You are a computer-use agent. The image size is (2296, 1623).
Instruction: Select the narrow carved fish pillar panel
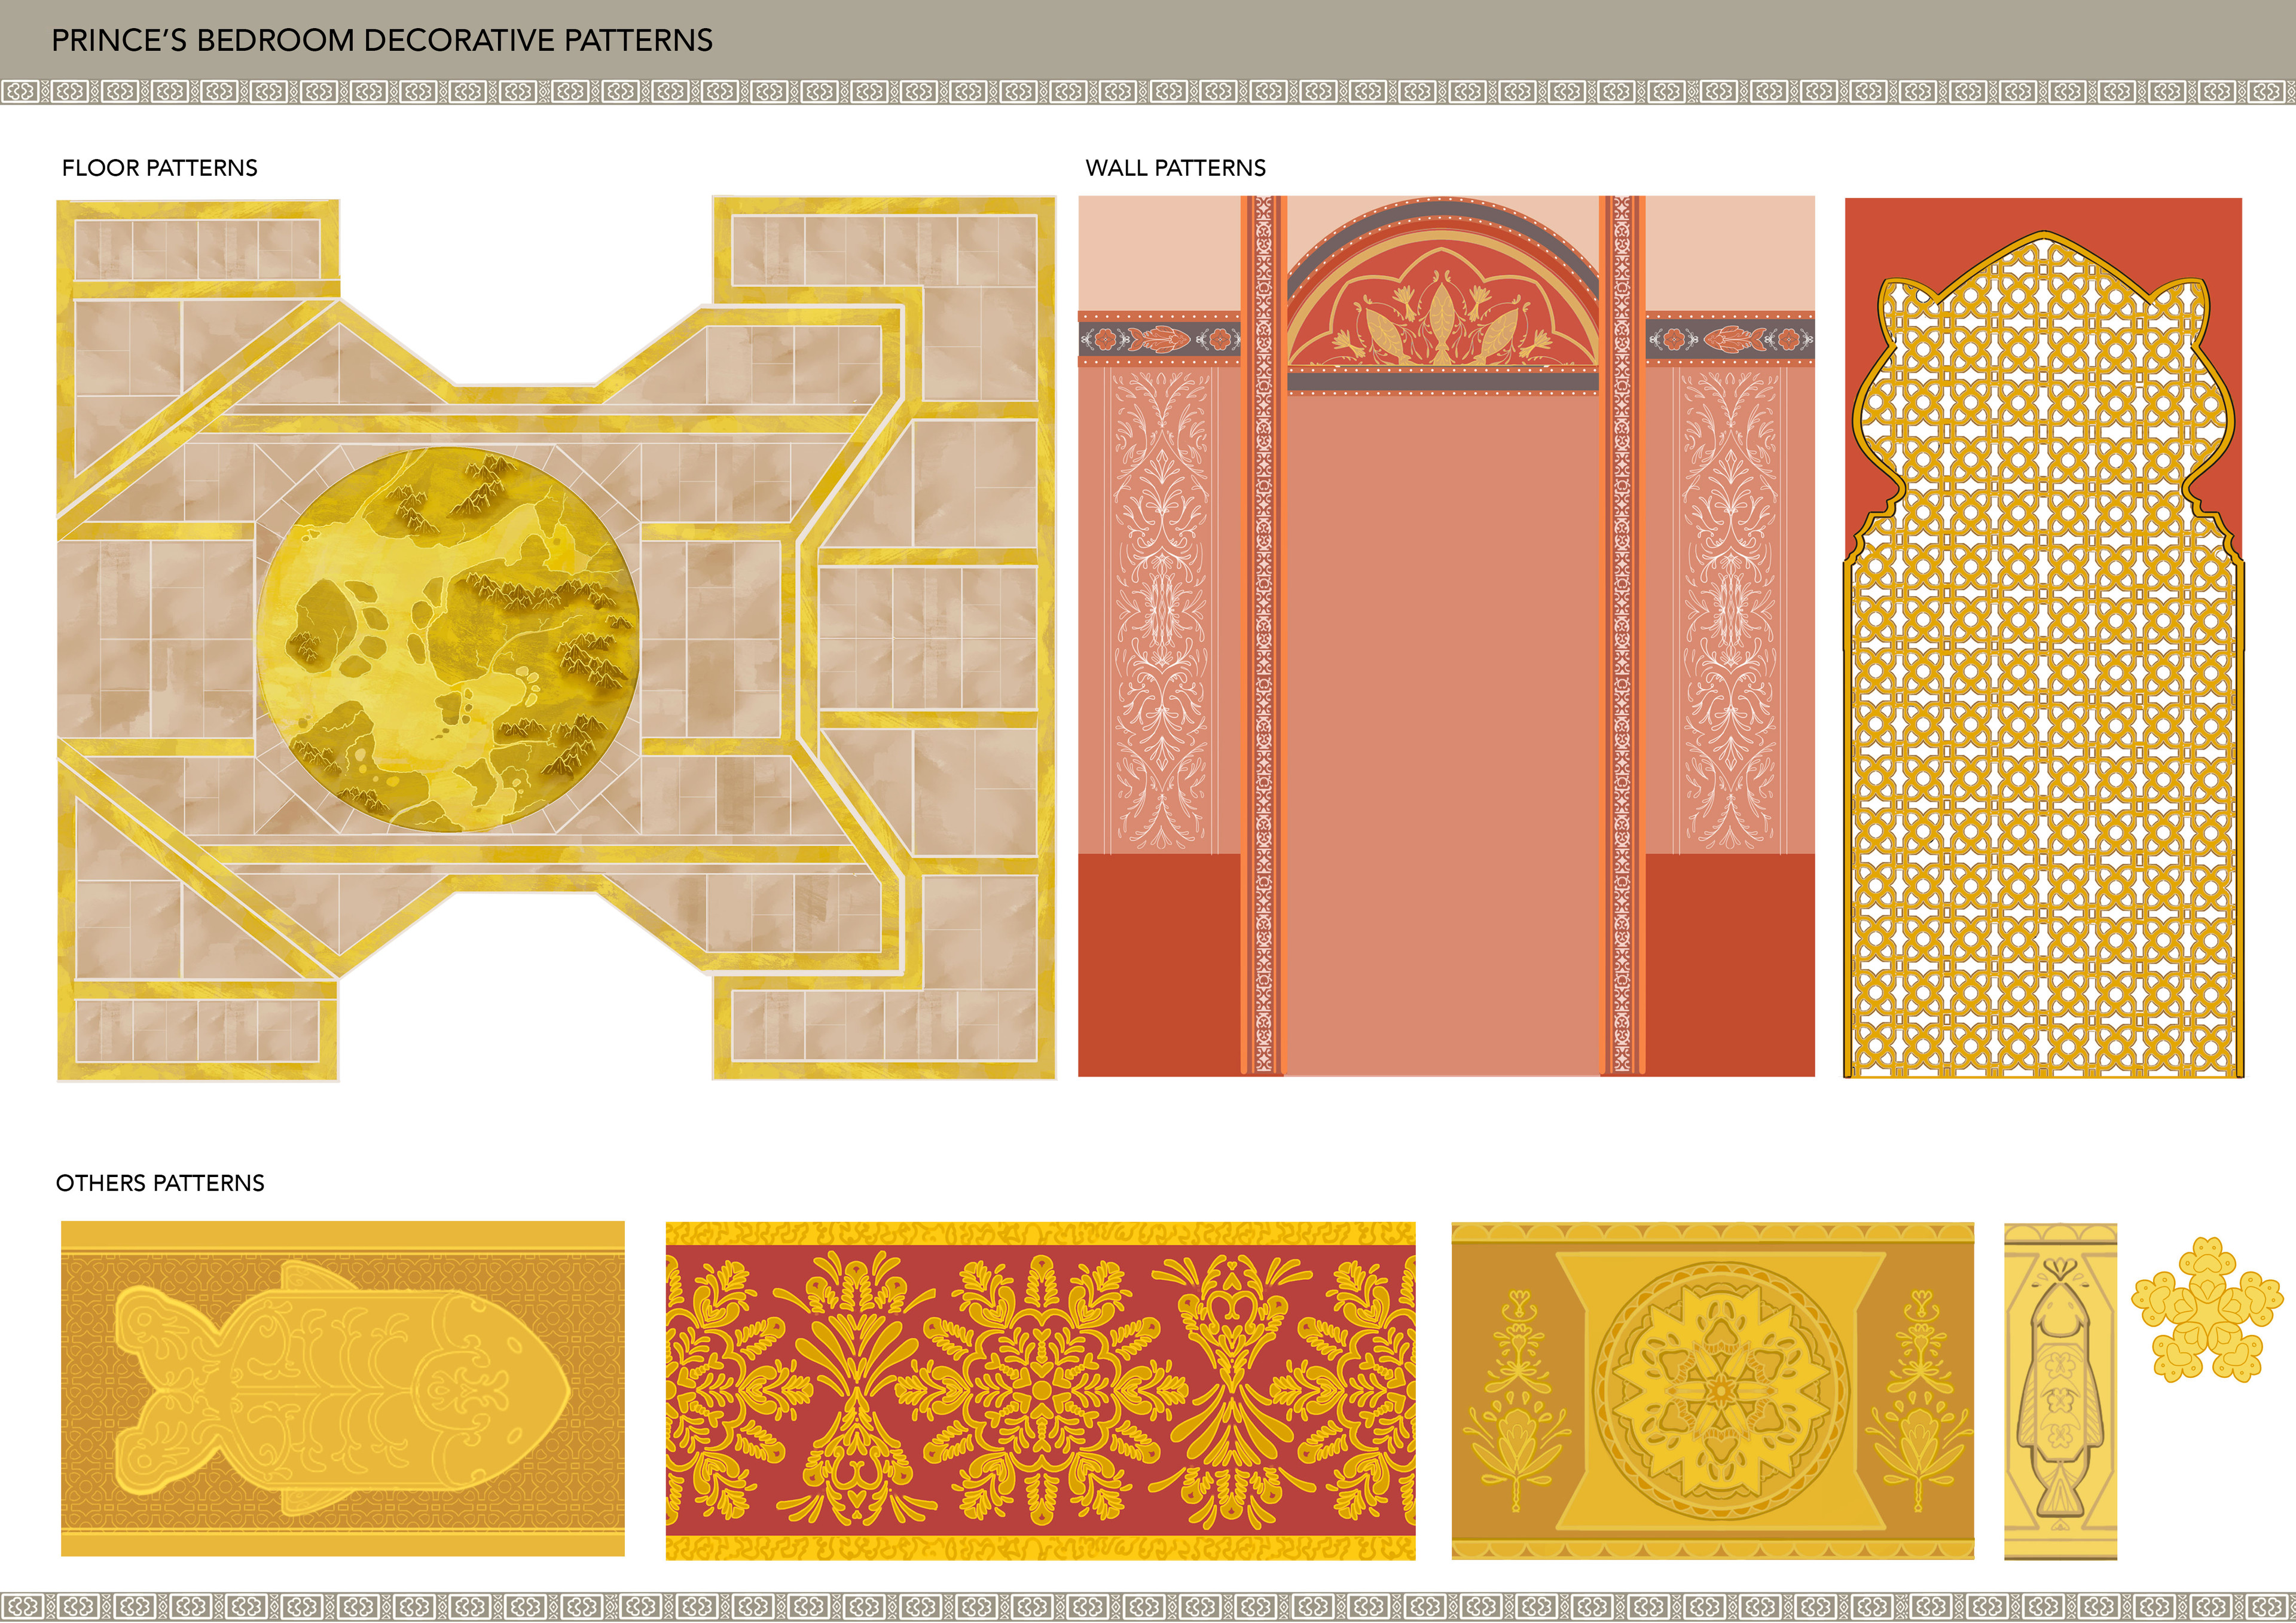[x=2060, y=1390]
